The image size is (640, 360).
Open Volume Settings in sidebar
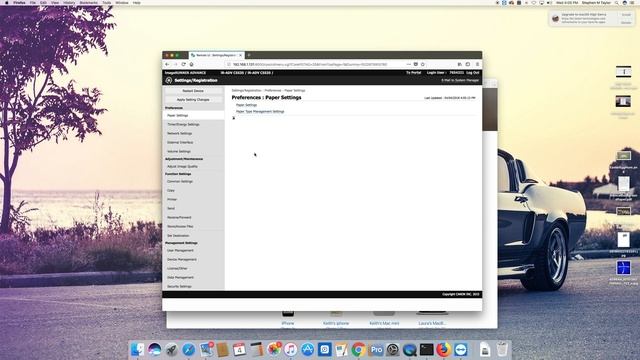pos(179,151)
